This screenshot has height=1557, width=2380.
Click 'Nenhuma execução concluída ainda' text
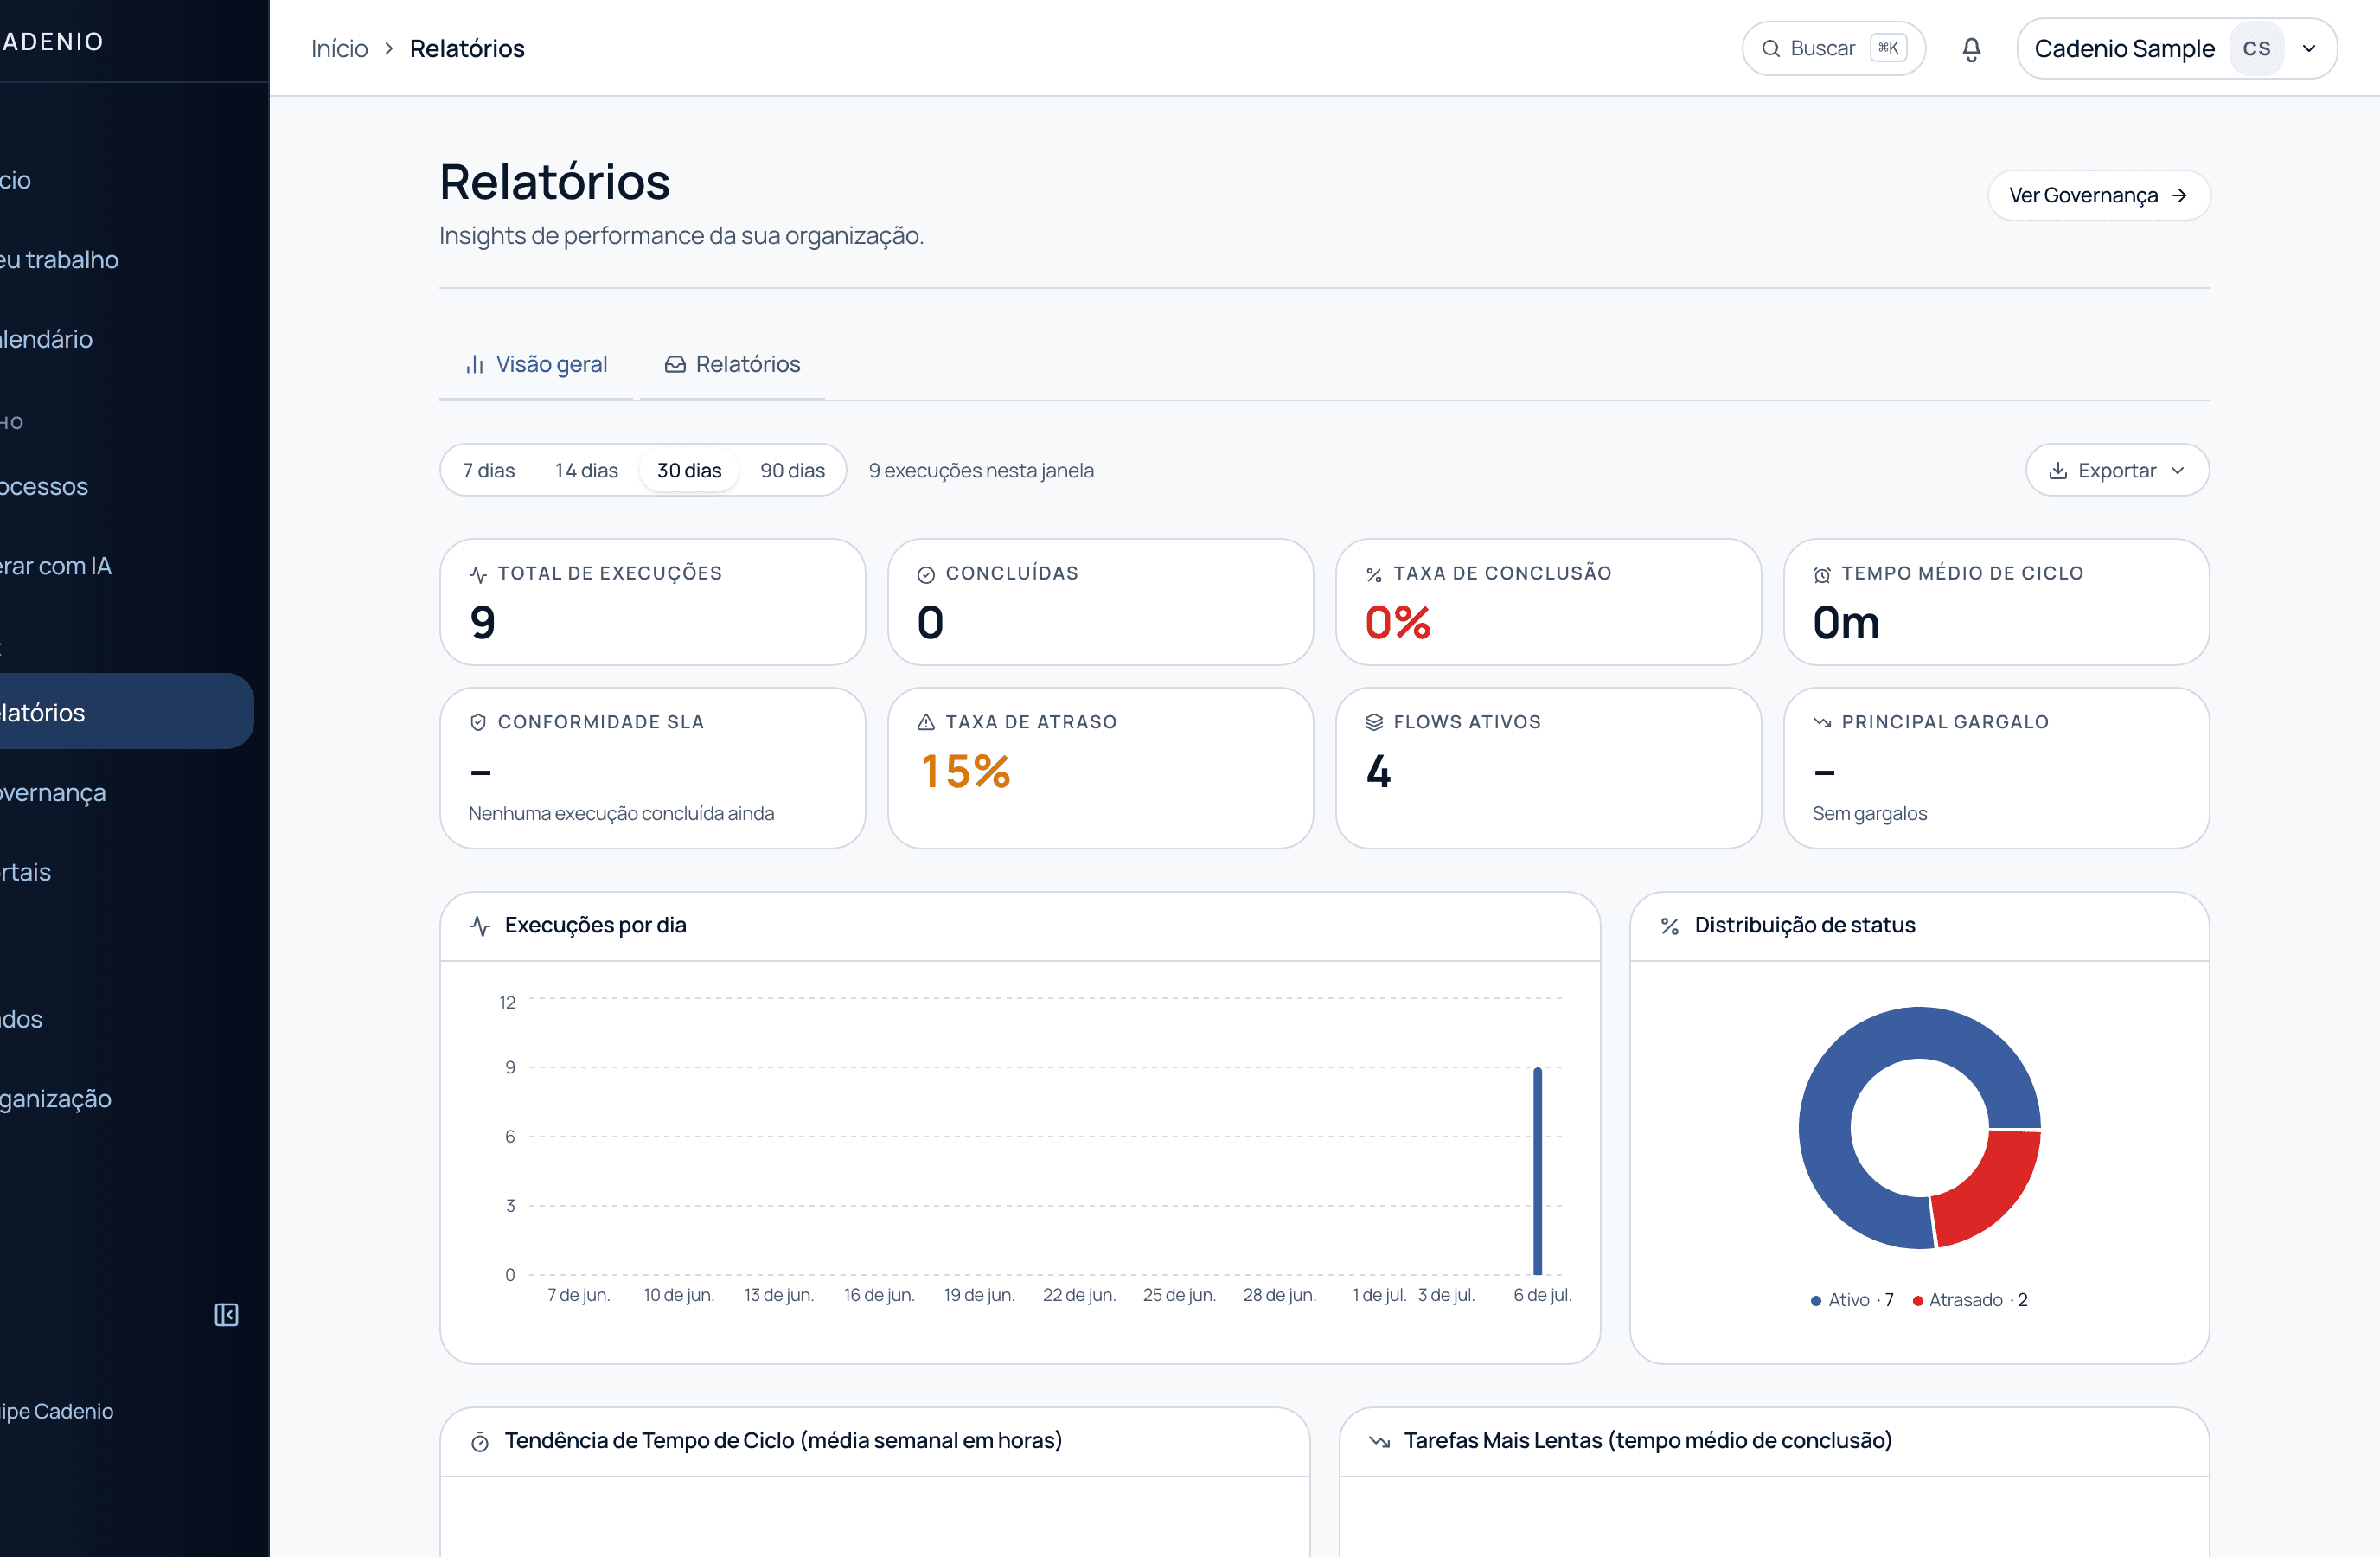coord(621,814)
